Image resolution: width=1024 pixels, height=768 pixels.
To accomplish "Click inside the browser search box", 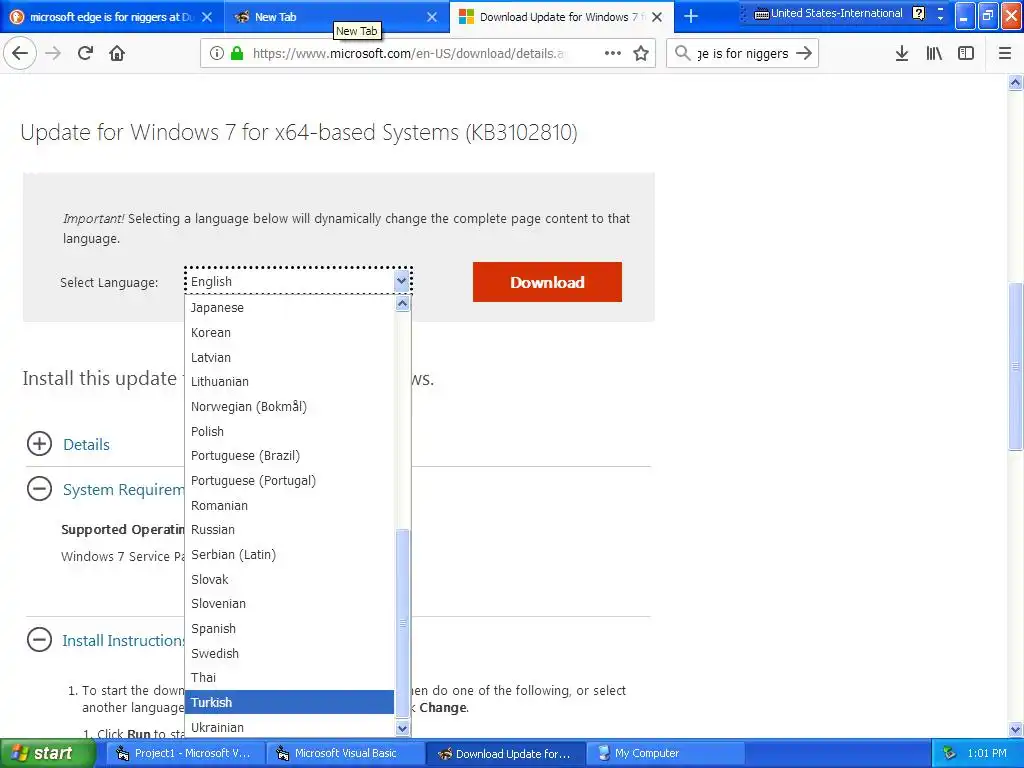I will tap(743, 54).
